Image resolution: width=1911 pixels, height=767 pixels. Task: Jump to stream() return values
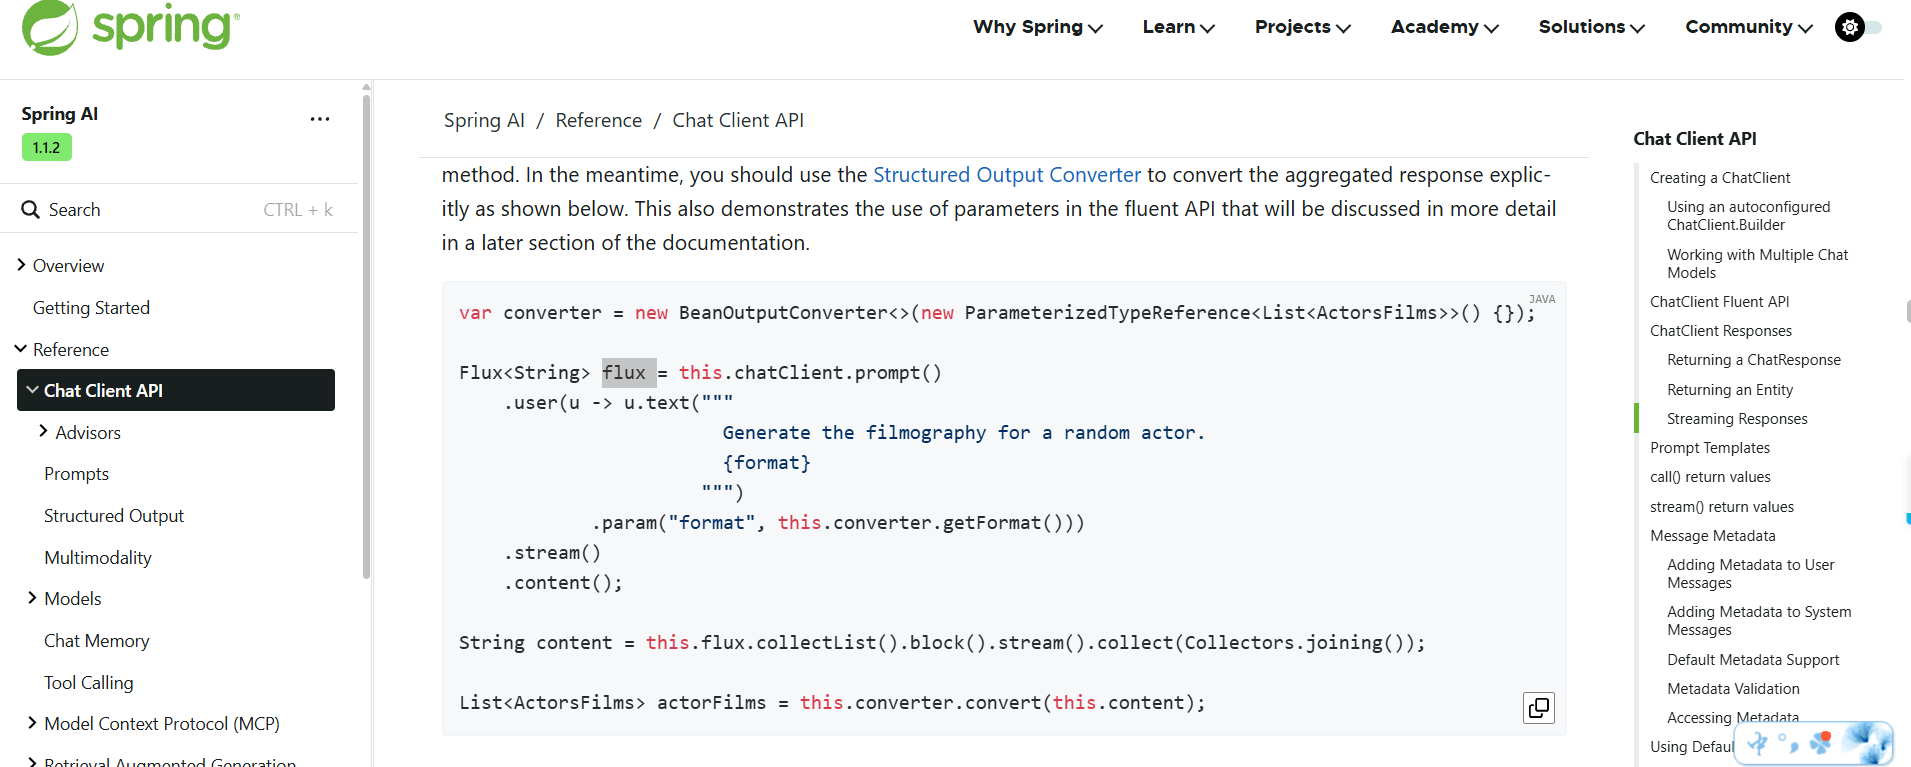1722,507
